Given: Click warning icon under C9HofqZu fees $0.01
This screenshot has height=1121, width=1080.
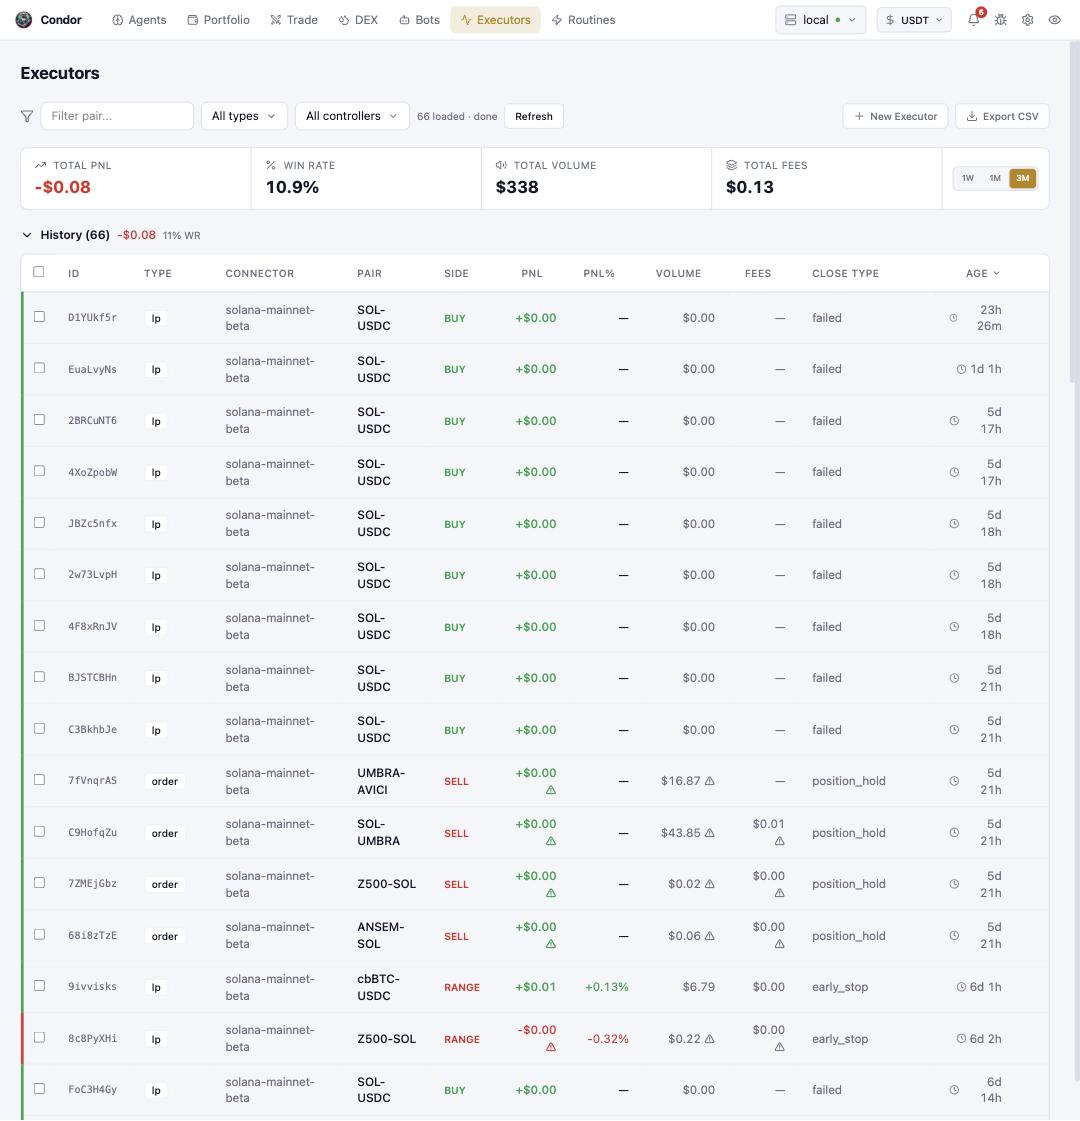Looking at the screenshot, I should coord(780,841).
